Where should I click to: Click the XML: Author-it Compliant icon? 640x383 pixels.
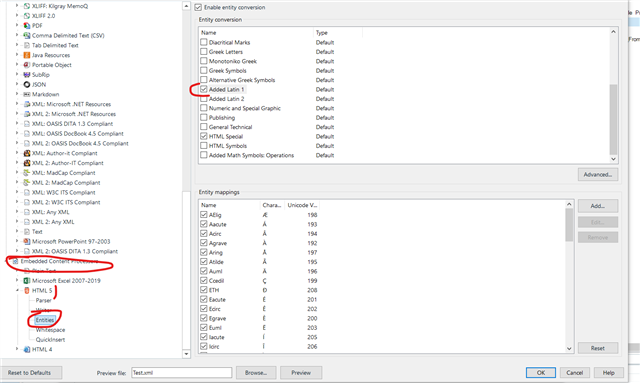27,153
